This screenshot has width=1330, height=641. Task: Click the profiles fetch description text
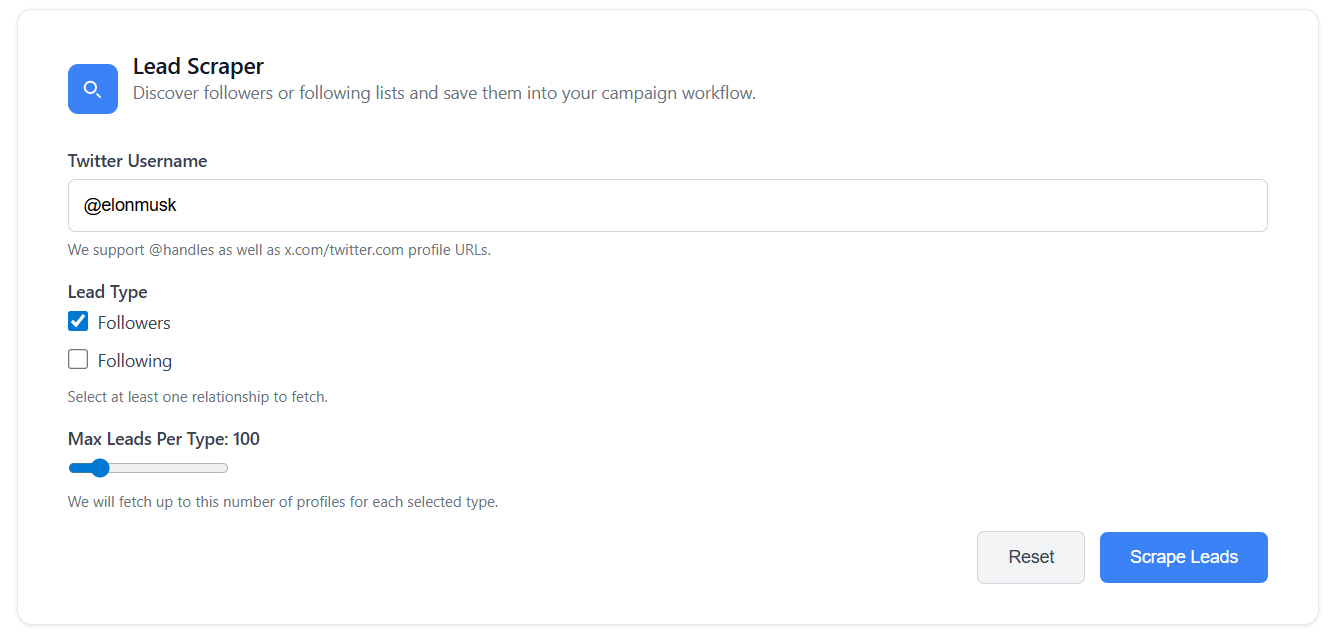283,501
